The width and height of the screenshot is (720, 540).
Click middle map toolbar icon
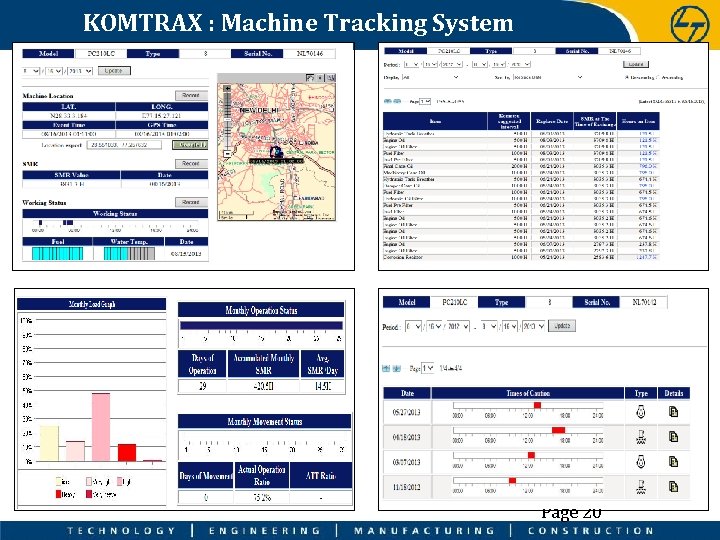(x=321, y=78)
